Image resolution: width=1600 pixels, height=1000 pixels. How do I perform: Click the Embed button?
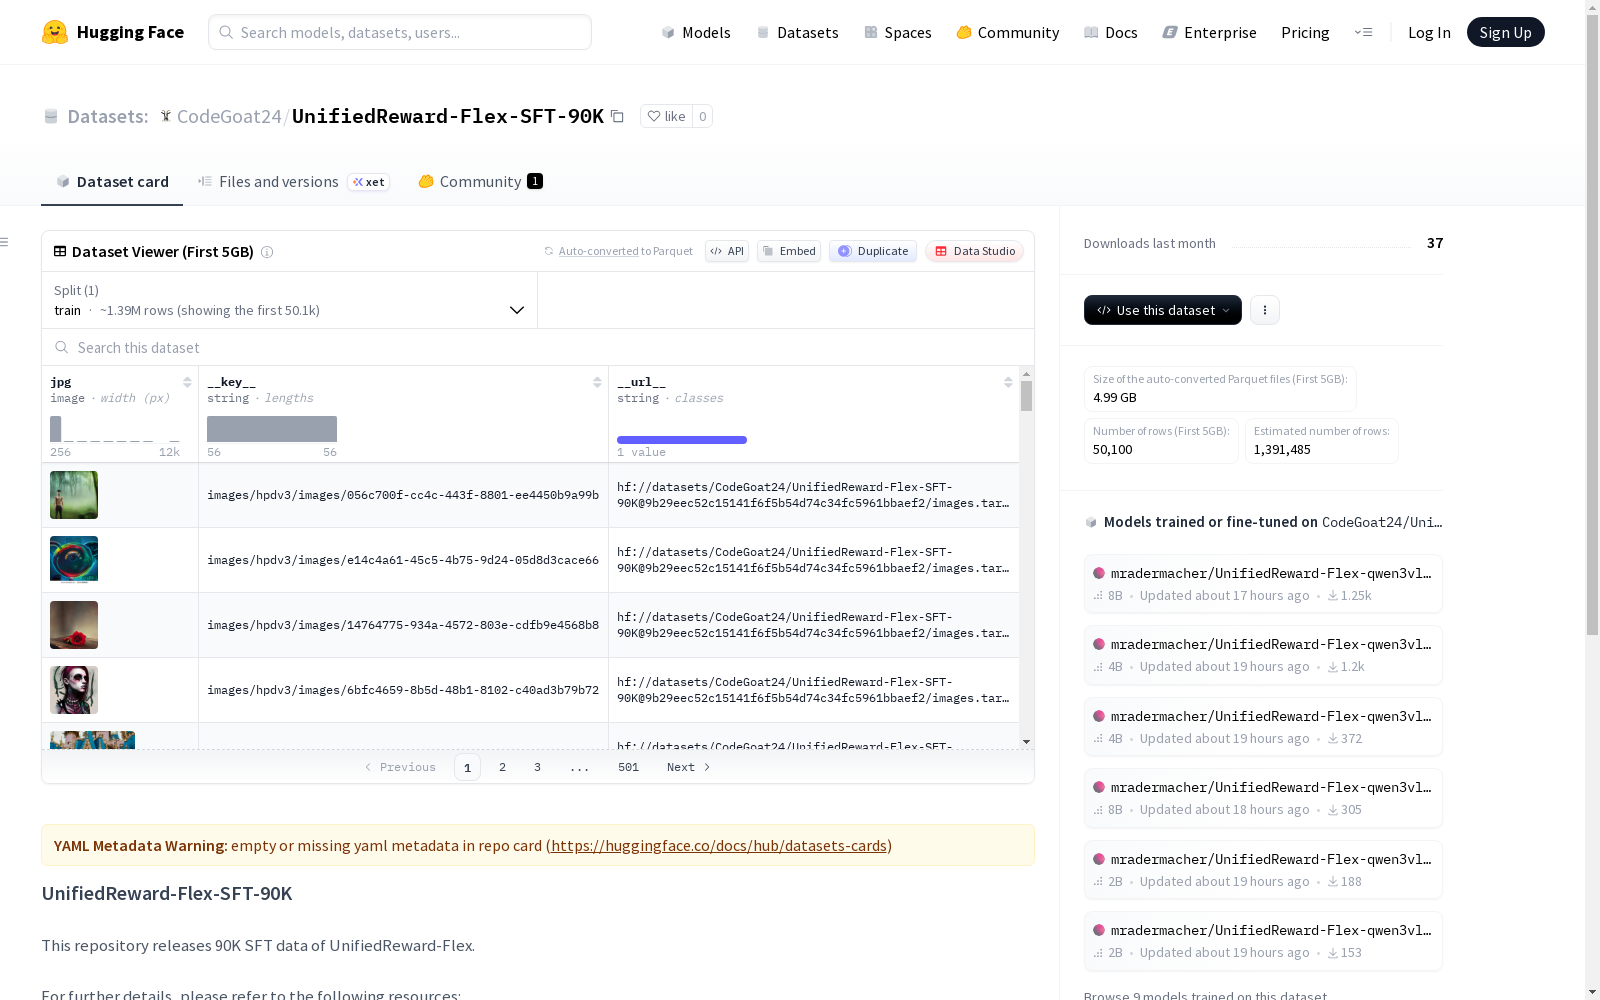789,251
